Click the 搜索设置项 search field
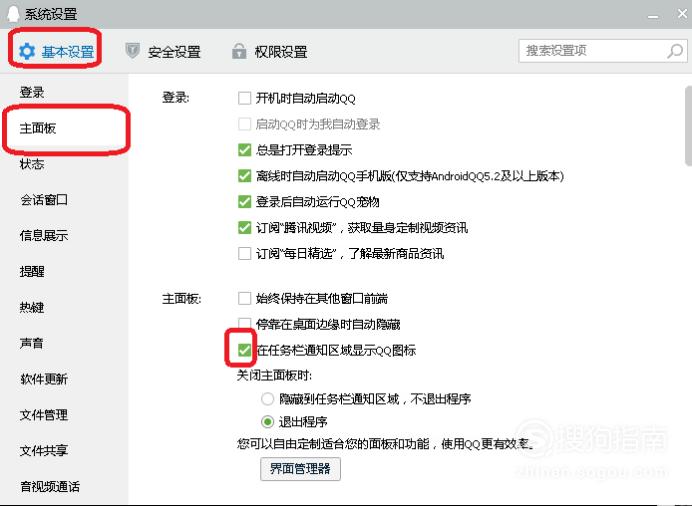The width and height of the screenshot is (692, 506). point(603,51)
